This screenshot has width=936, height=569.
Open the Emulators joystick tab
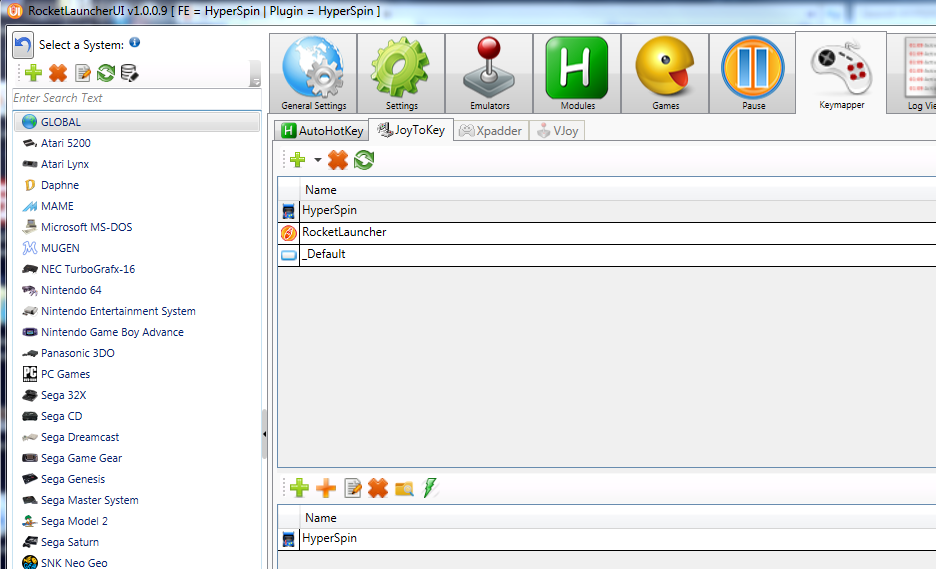click(x=489, y=74)
